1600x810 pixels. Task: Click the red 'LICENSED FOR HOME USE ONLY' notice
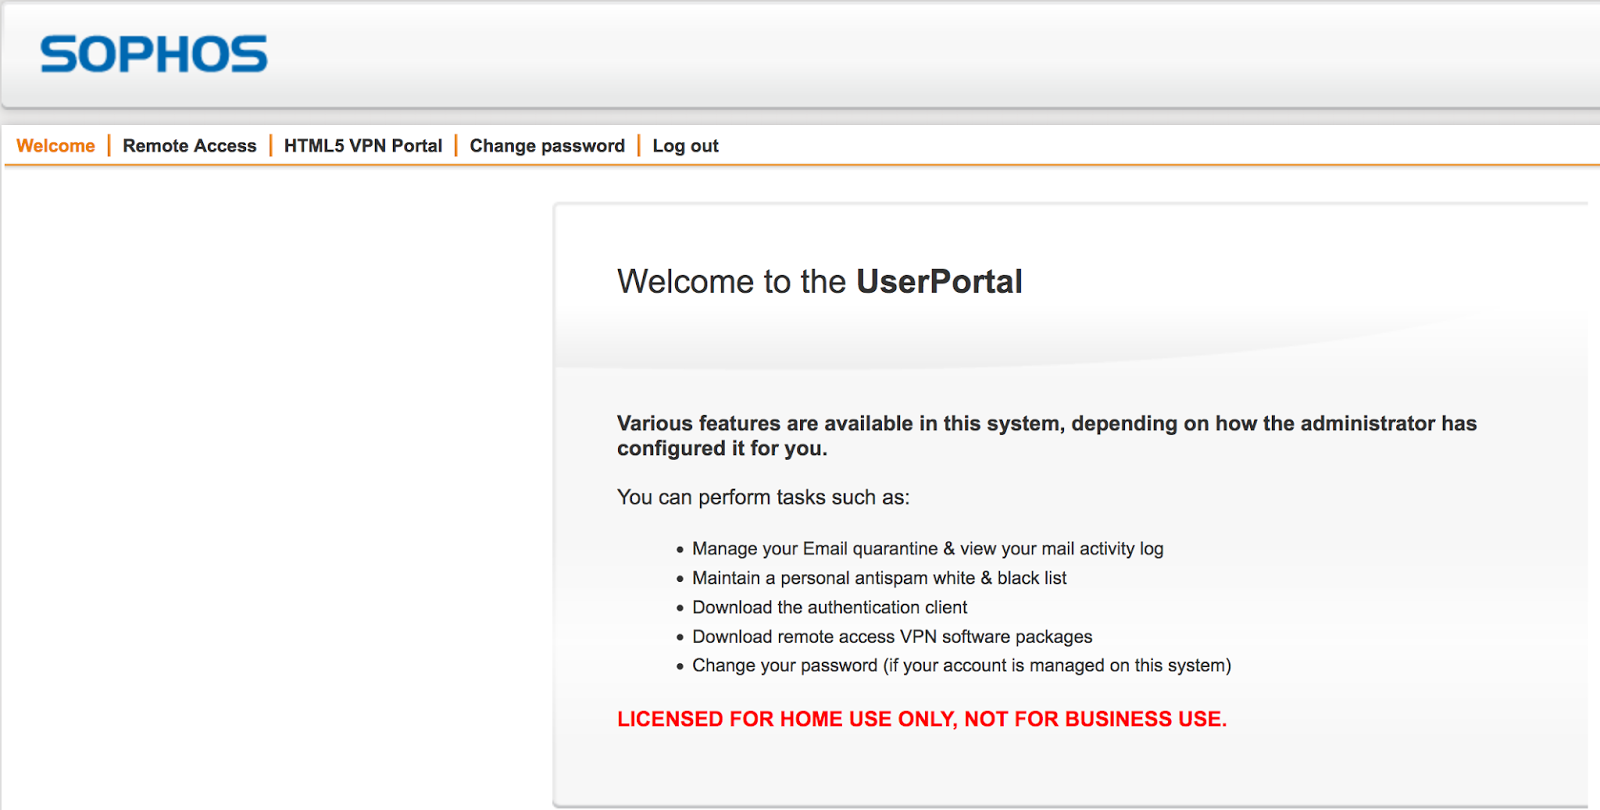(x=922, y=719)
